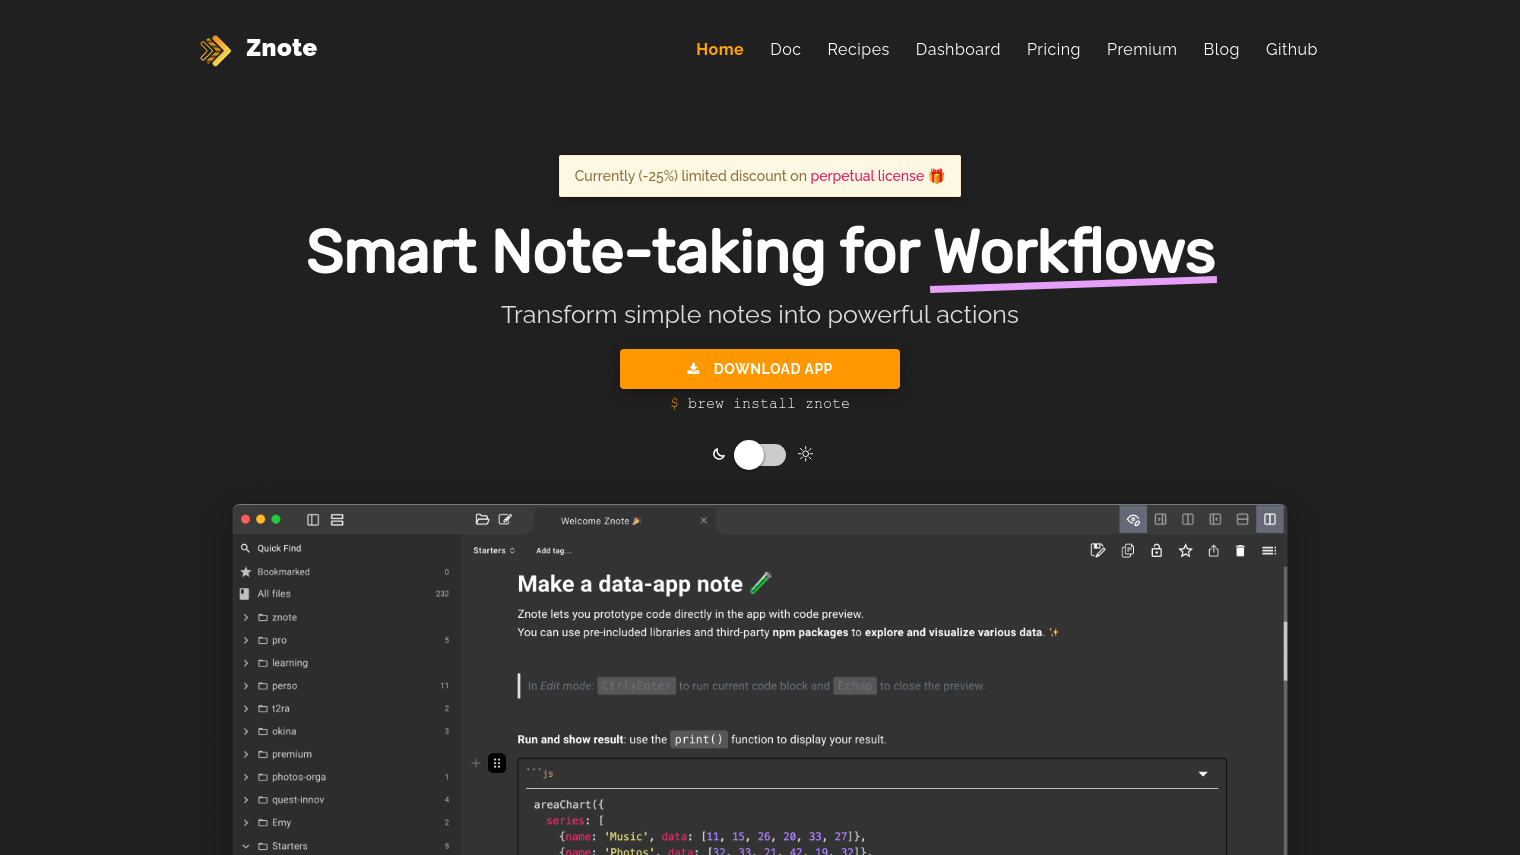This screenshot has height=855, width=1520.
Task: Click the Quick Find magnifier icon
Action: [245, 548]
